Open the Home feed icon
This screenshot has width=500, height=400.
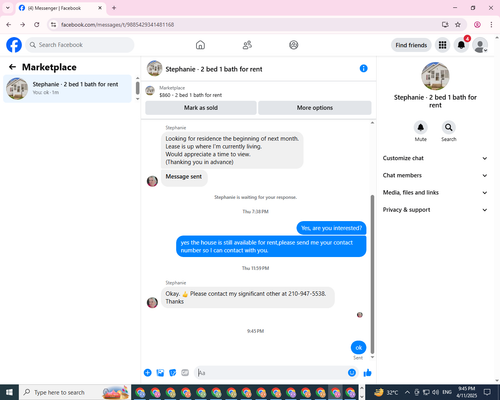click(x=200, y=45)
